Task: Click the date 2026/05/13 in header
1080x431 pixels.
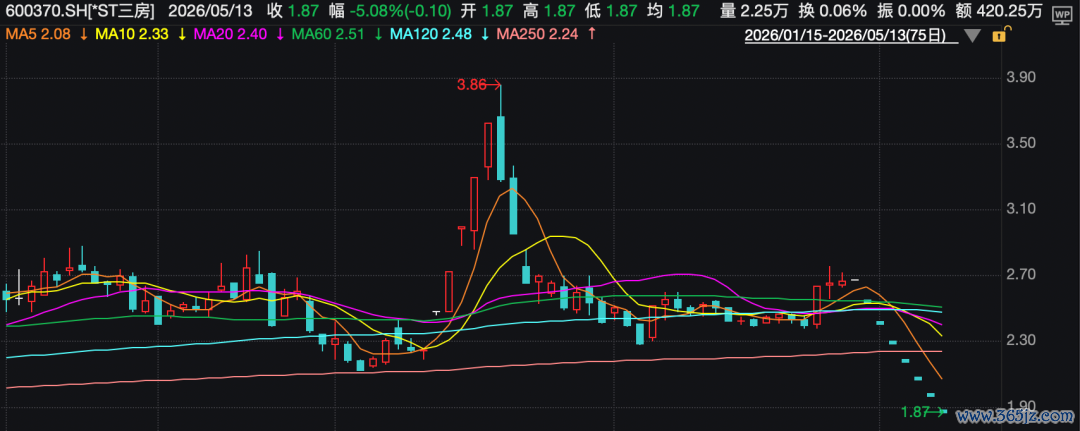Action: [x=211, y=11]
